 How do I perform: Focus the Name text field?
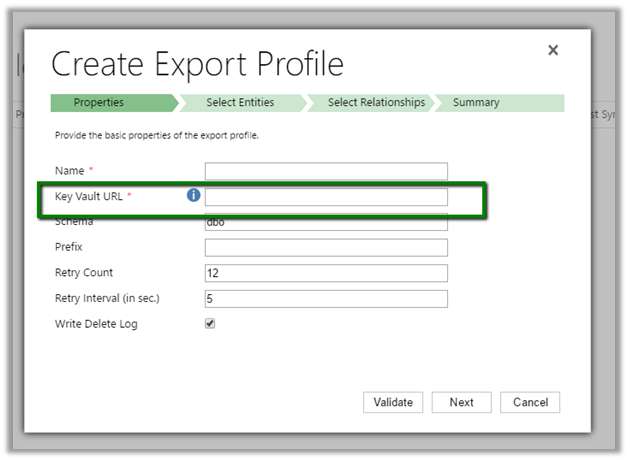point(326,171)
